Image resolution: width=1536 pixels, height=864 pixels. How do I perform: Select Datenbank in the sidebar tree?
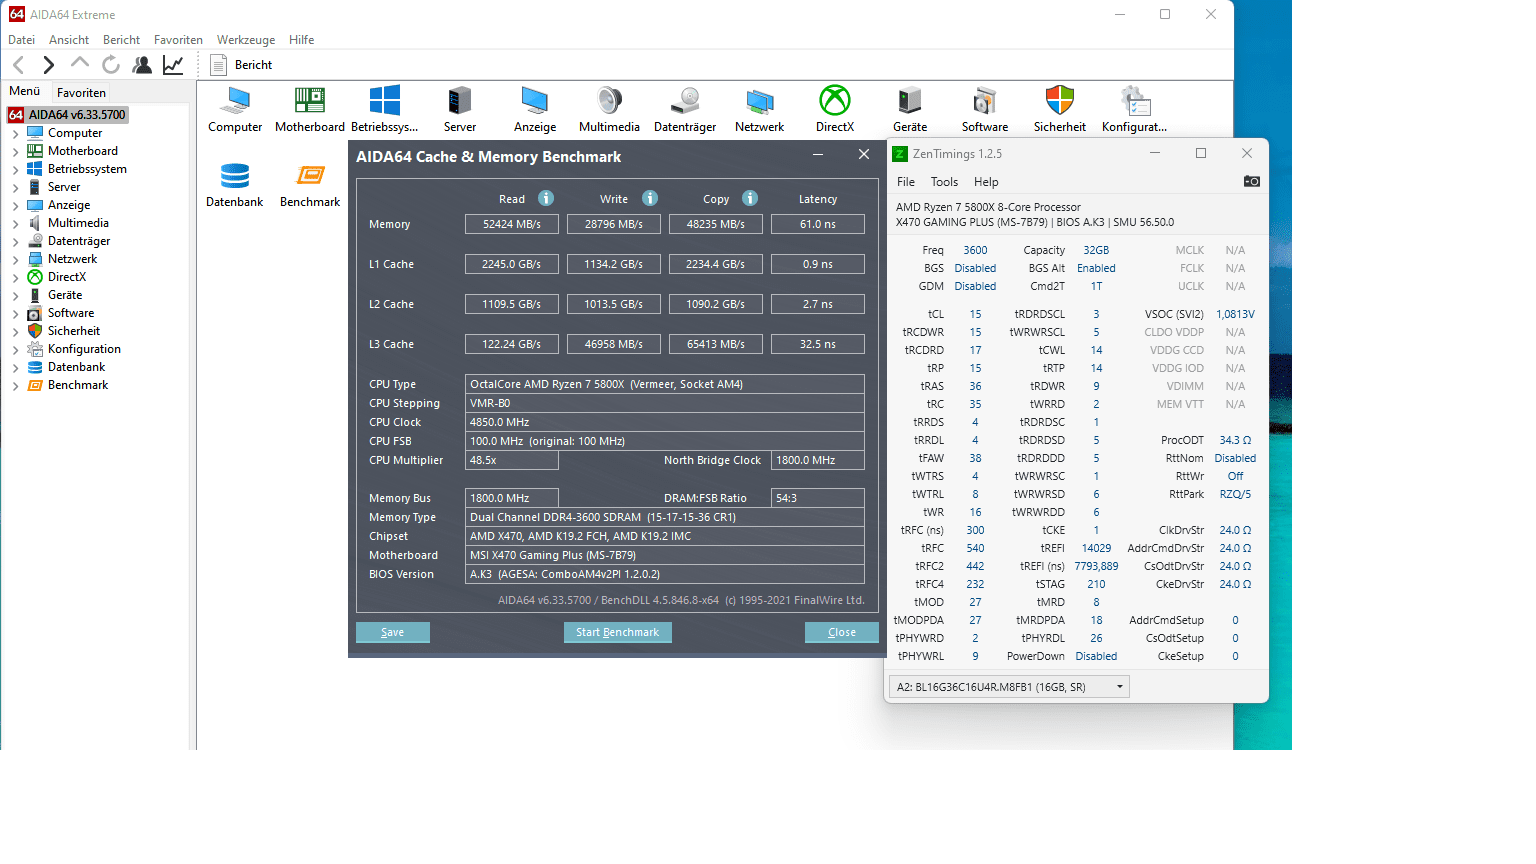pyautogui.click(x=76, y=367)
